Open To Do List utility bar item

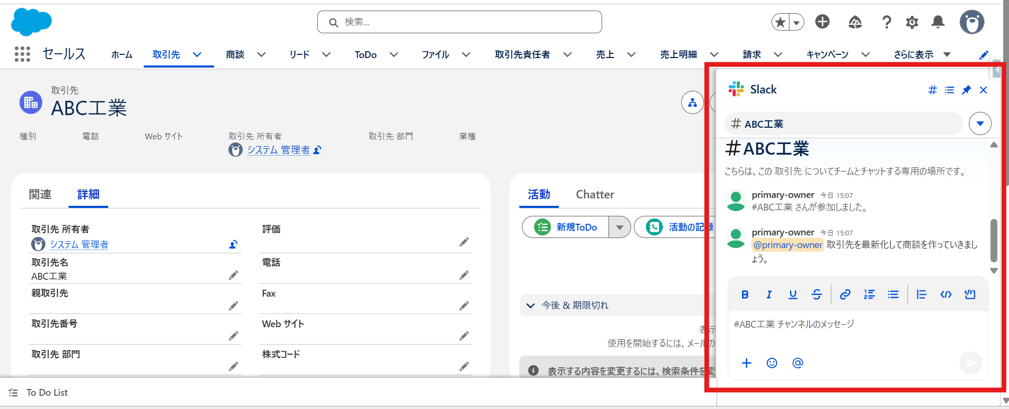pyautogui.click(x=38, y=392)
